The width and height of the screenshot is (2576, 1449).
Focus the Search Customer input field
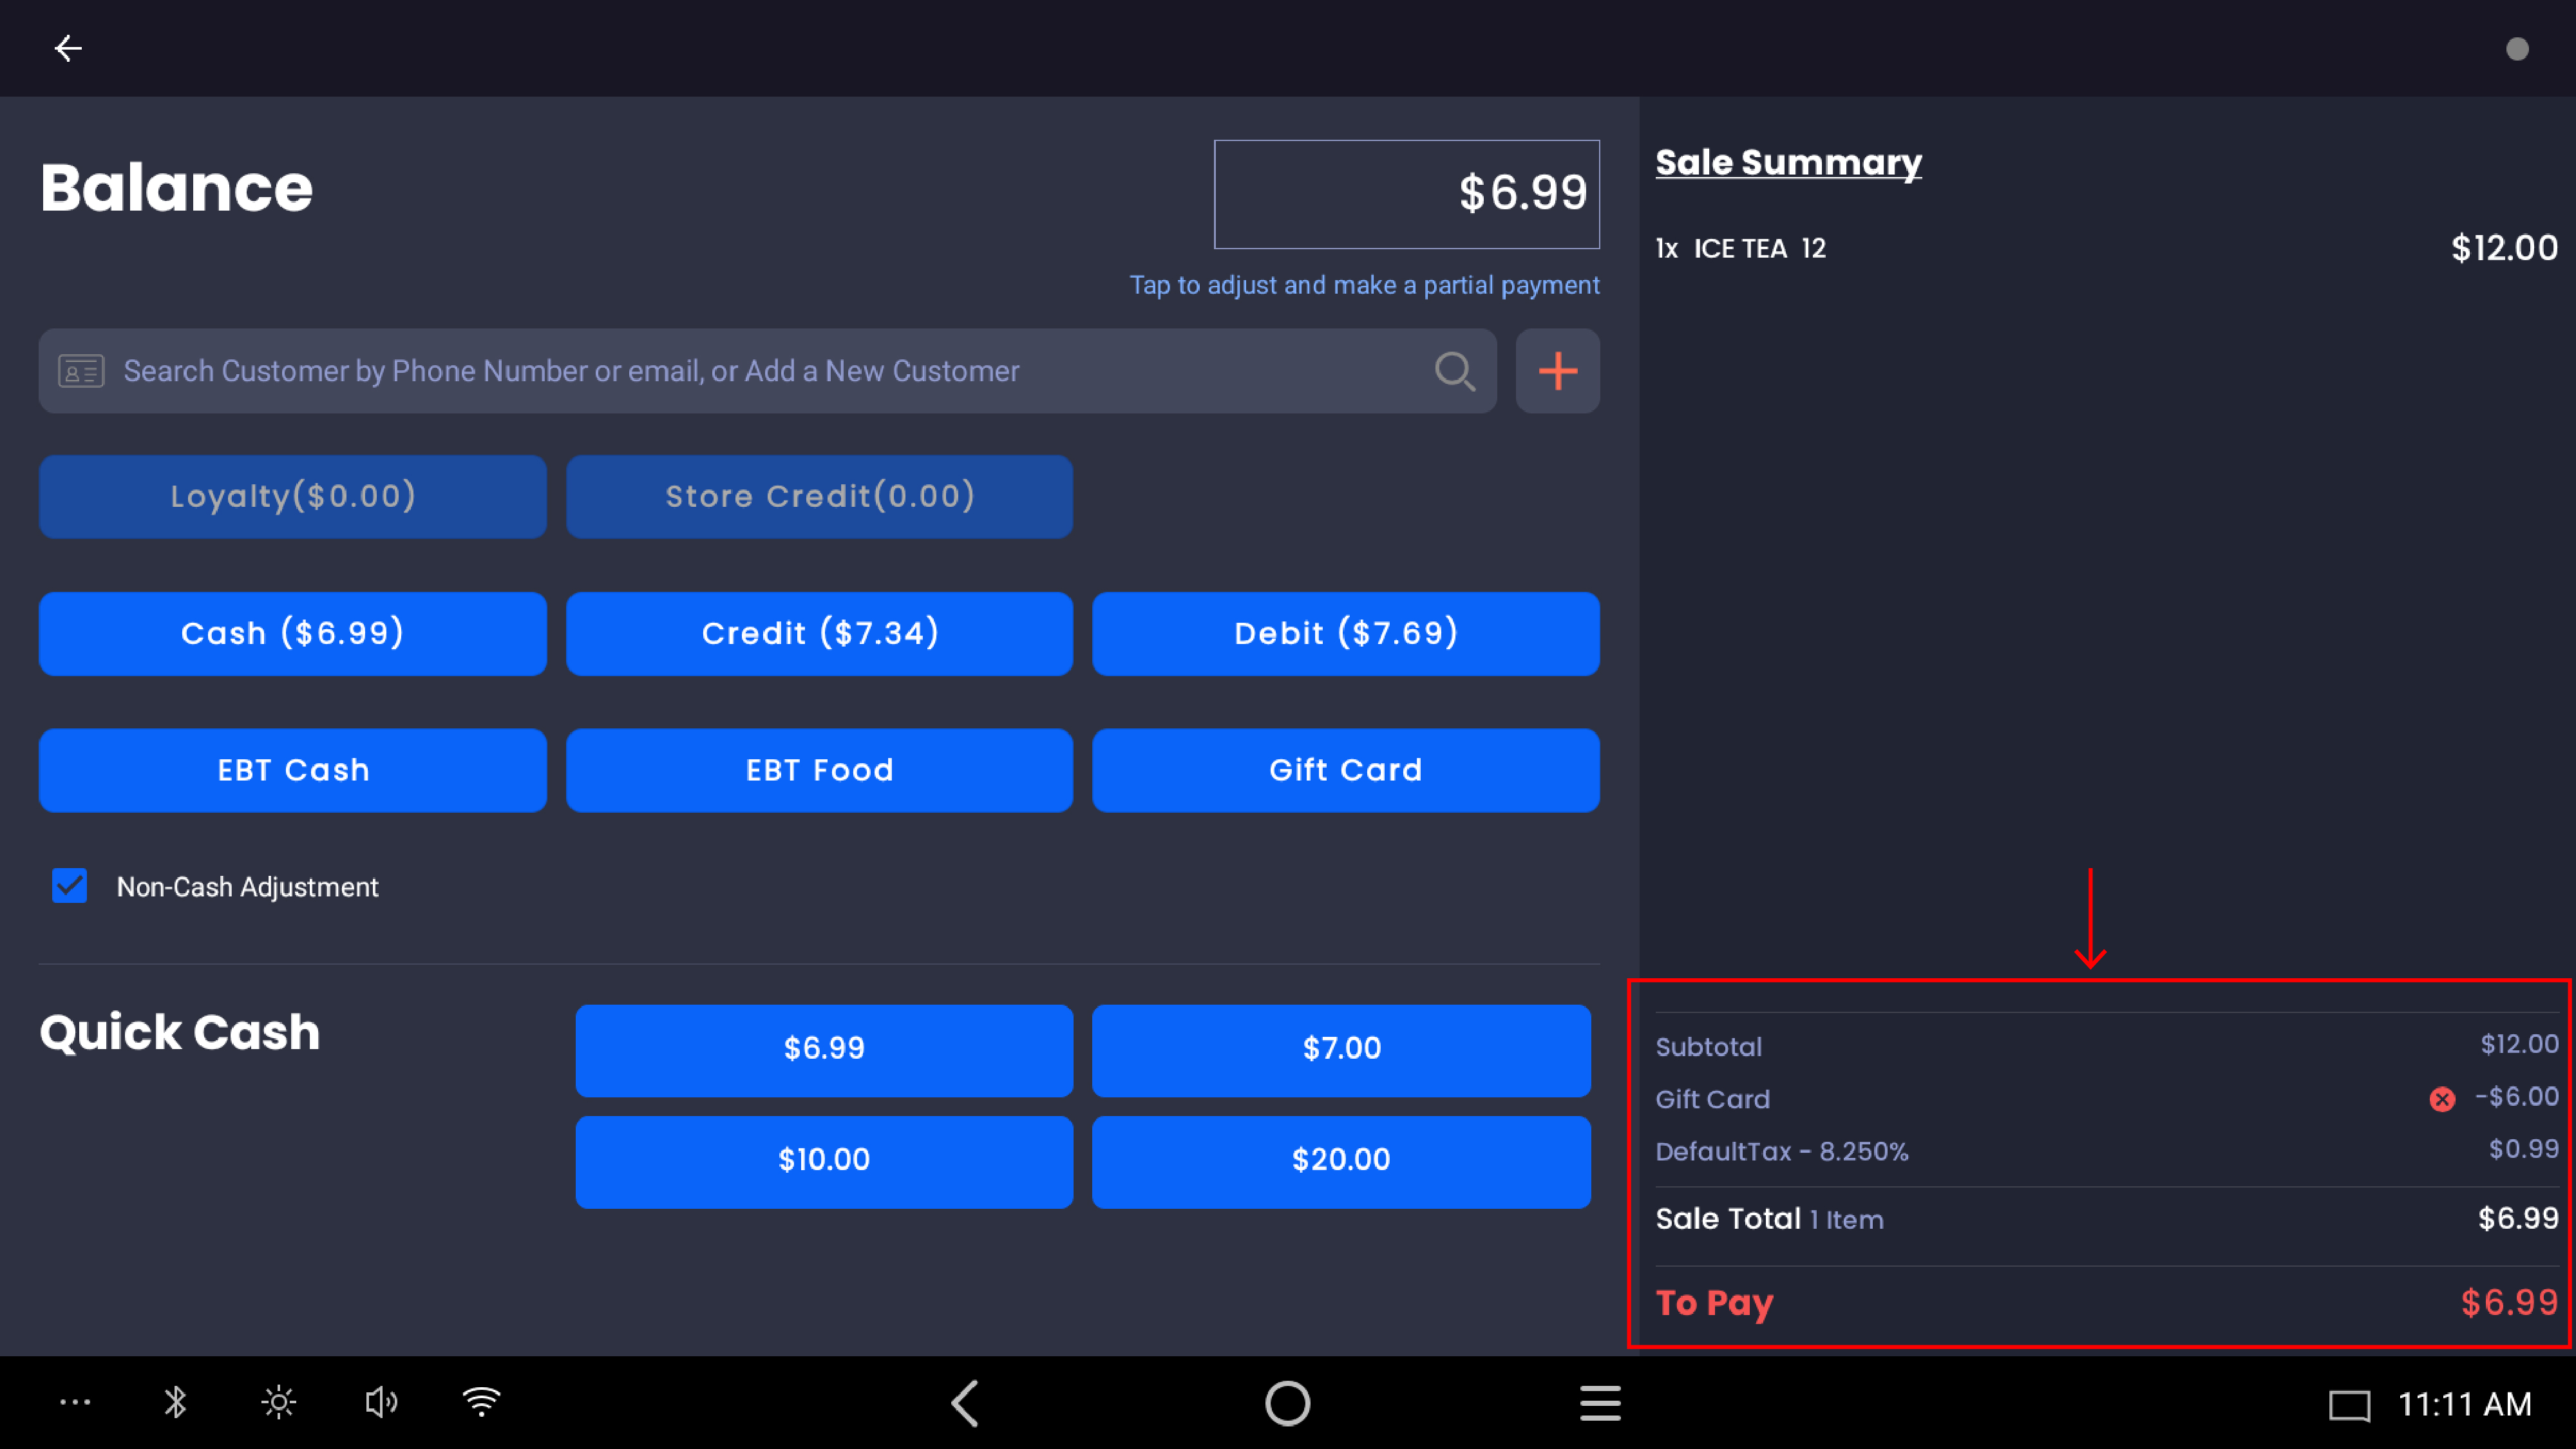pos(767,371)
